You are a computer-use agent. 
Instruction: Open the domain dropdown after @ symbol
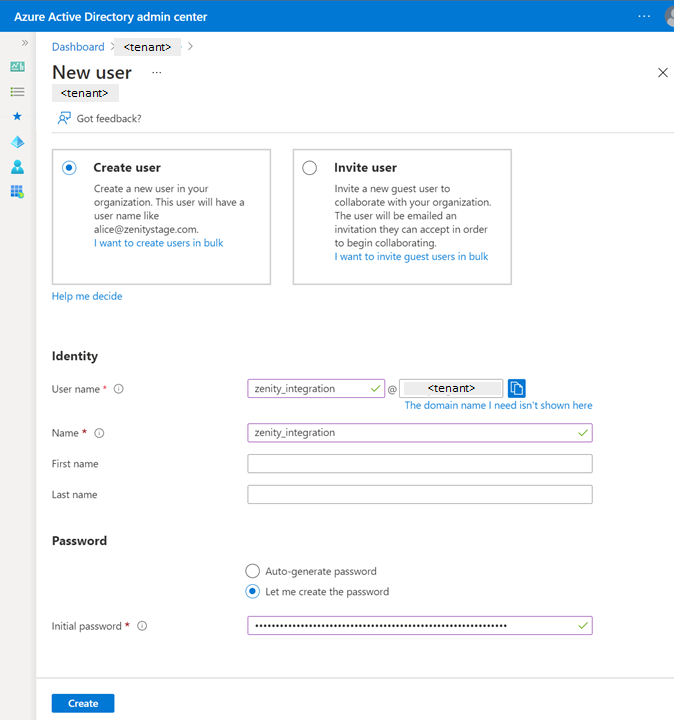[450, 389]
